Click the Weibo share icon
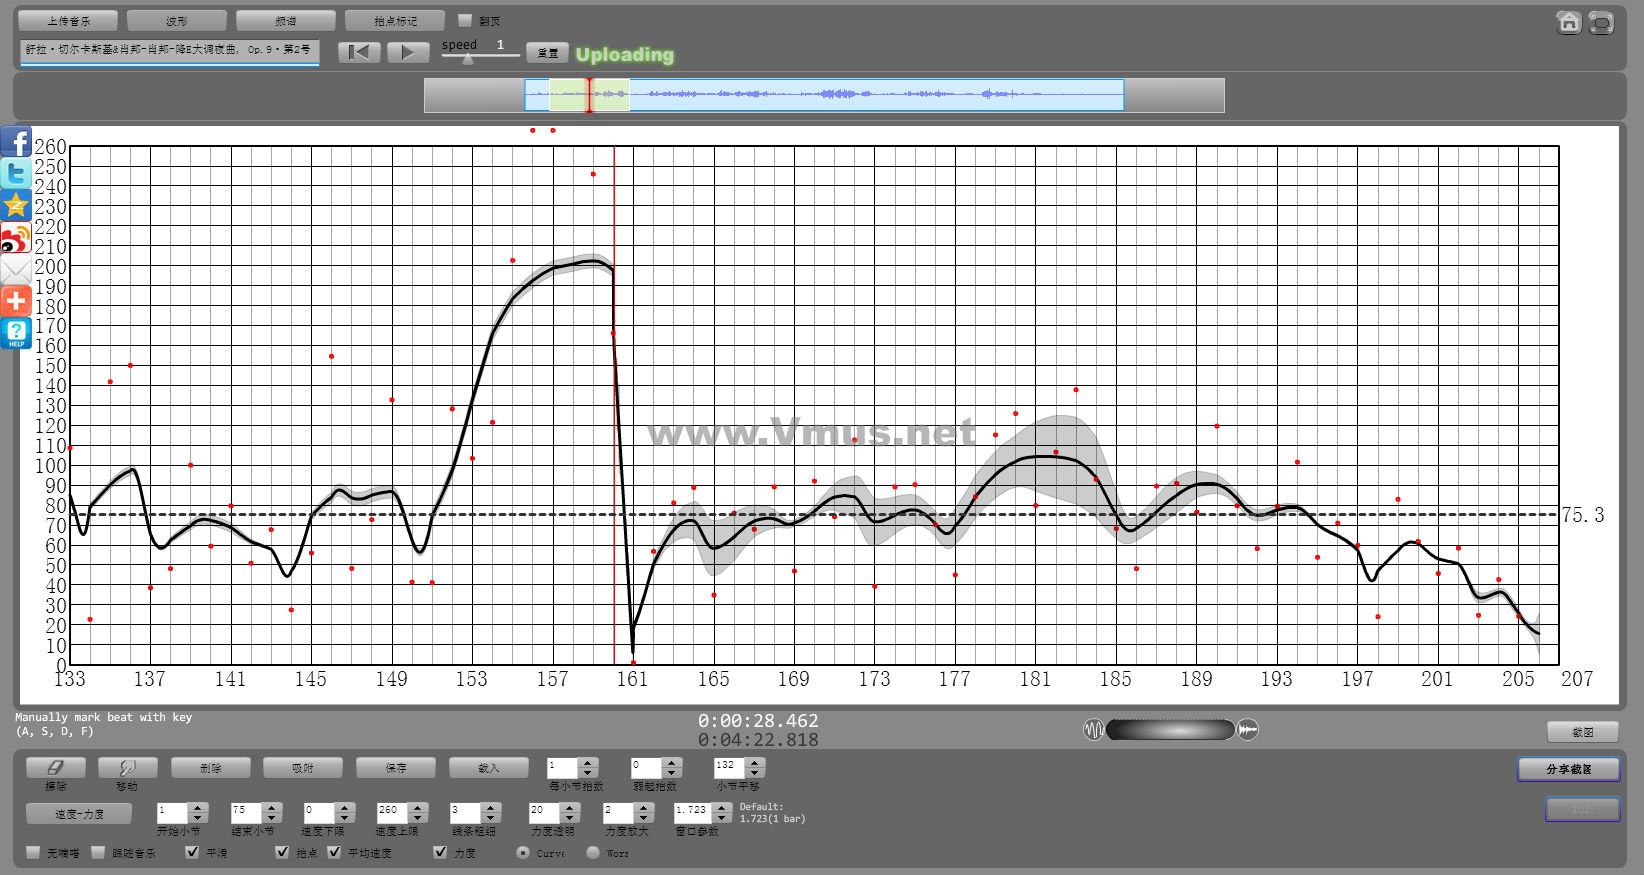1644x875 pixels. pos(16,238)
